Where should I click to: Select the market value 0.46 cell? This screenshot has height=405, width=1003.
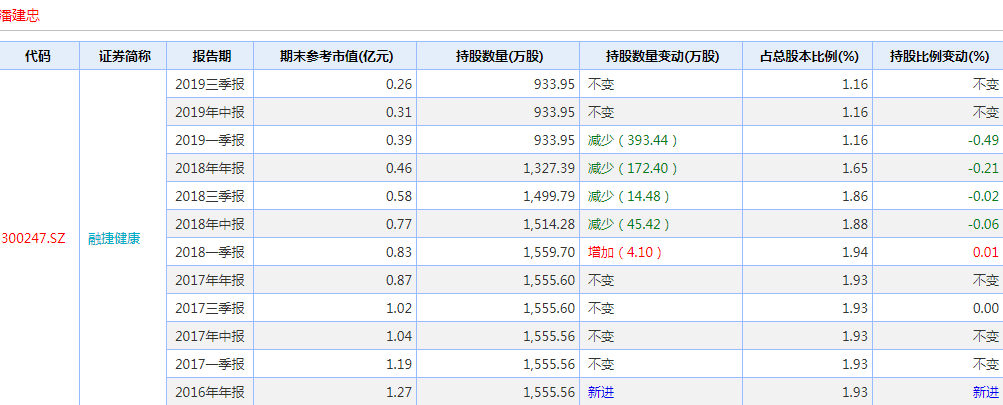[335, 168]
